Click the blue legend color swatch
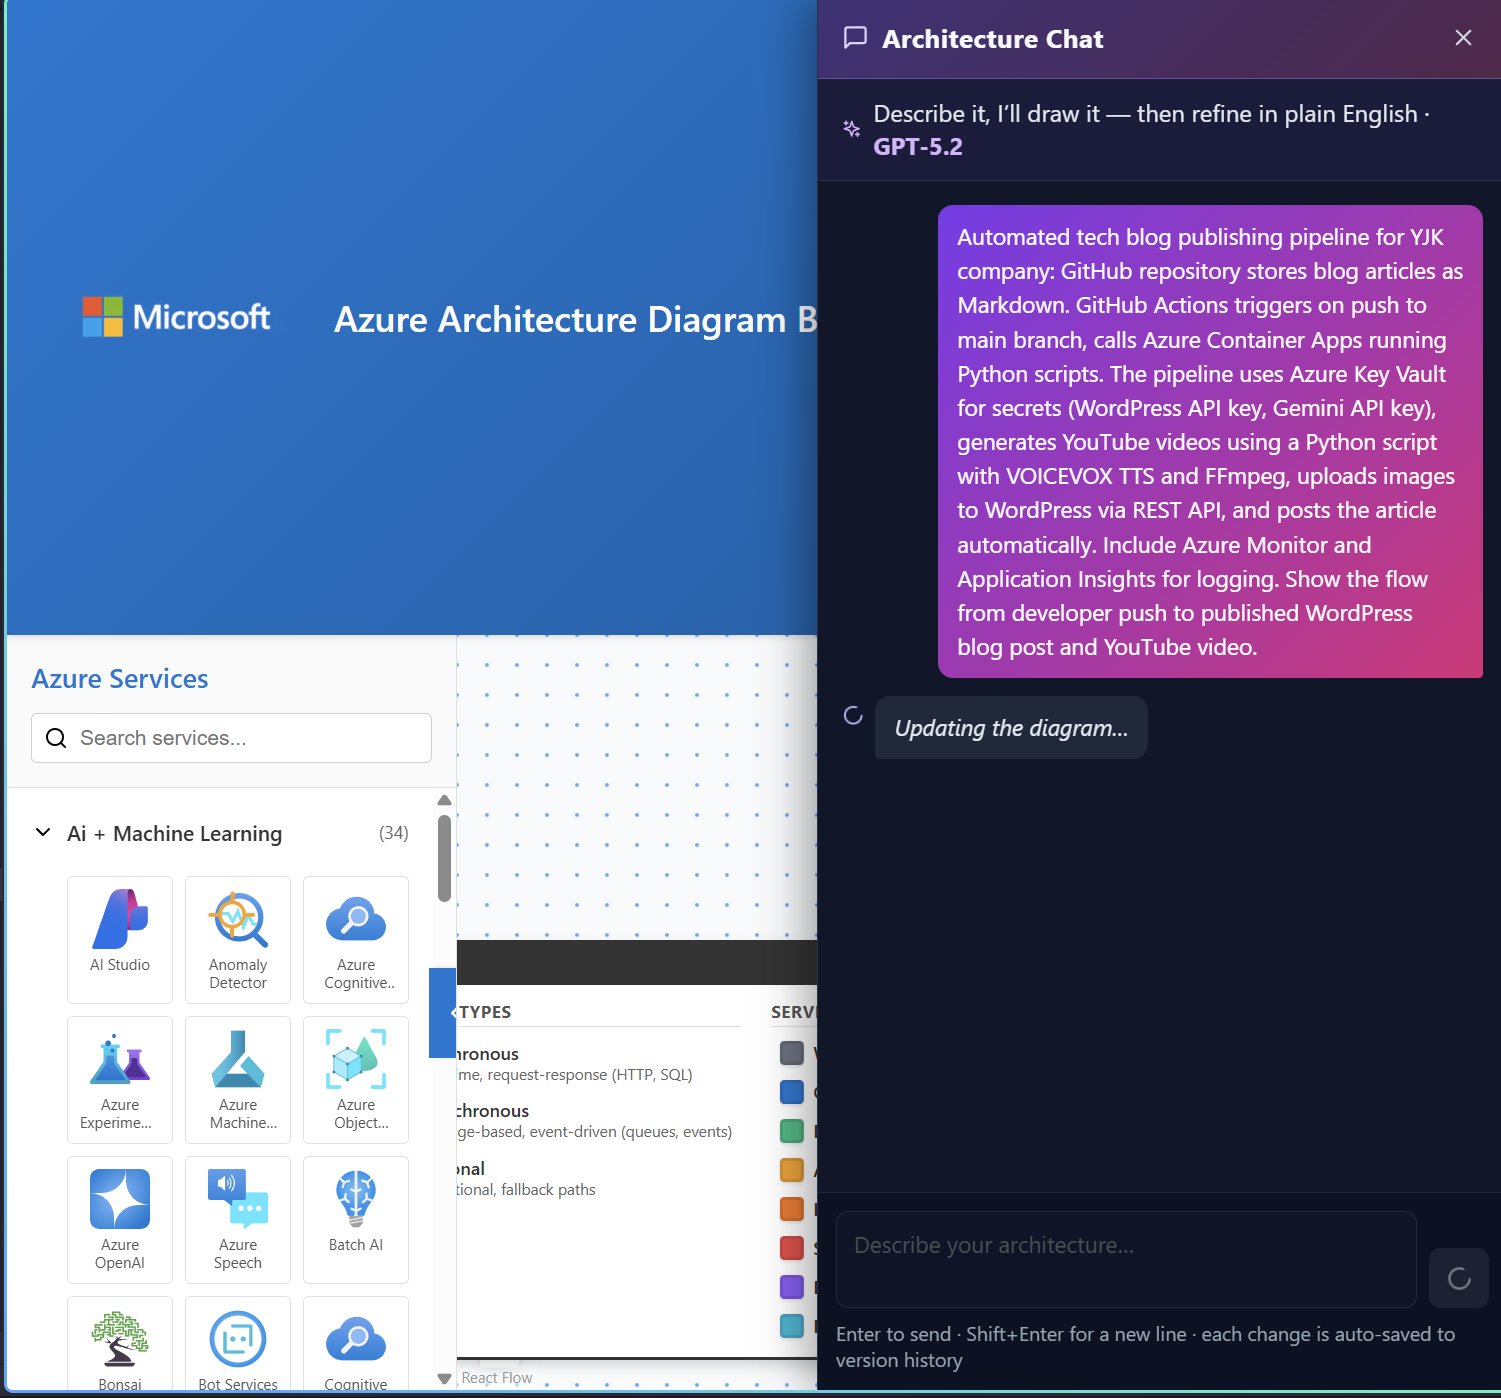1501x1398 pixels. tap(792, 1092)
